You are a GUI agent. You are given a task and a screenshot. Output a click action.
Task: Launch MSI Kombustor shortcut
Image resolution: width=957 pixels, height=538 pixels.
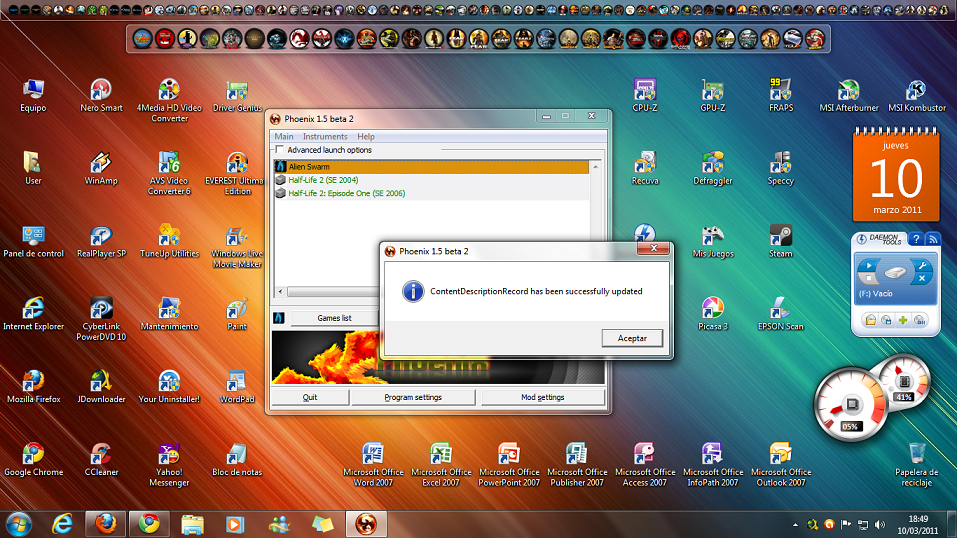tap(917, 96)
